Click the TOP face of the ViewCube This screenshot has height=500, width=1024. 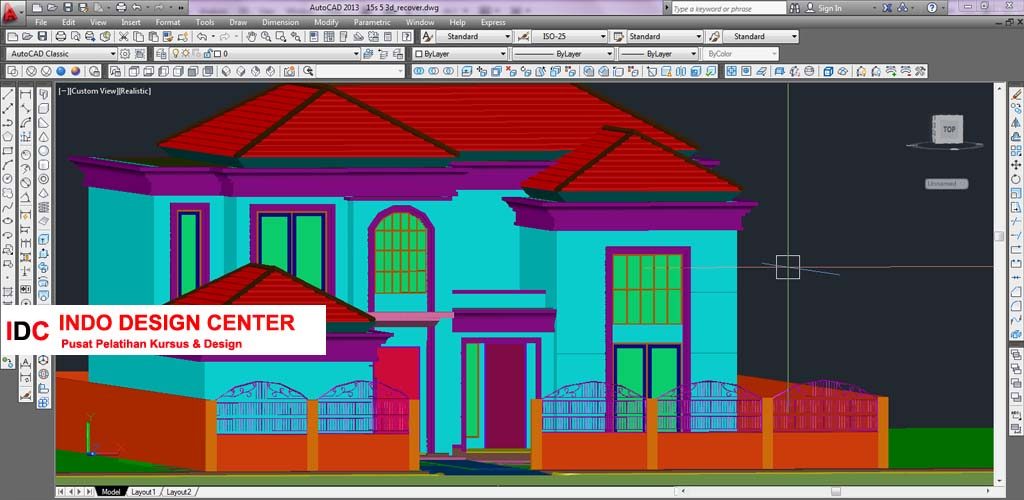[x=948, y=129]
